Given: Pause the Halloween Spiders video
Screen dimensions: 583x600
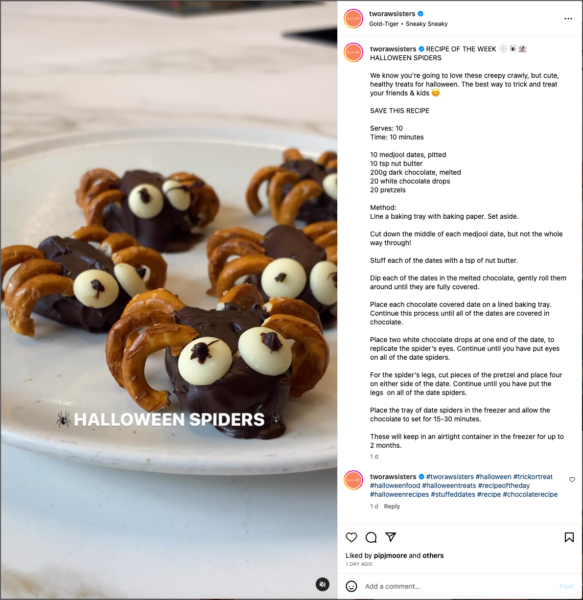Looking at the screenshot, I should [169, 300].
